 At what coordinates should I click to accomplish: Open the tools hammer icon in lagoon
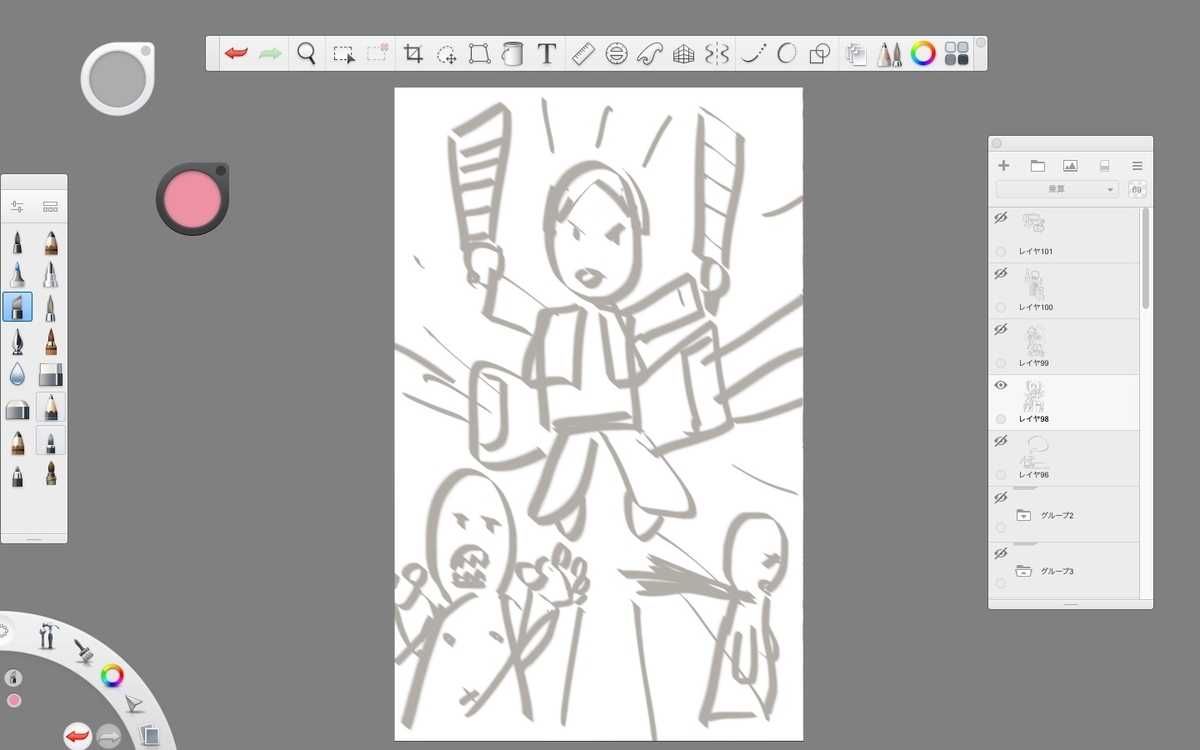point(48,636)
